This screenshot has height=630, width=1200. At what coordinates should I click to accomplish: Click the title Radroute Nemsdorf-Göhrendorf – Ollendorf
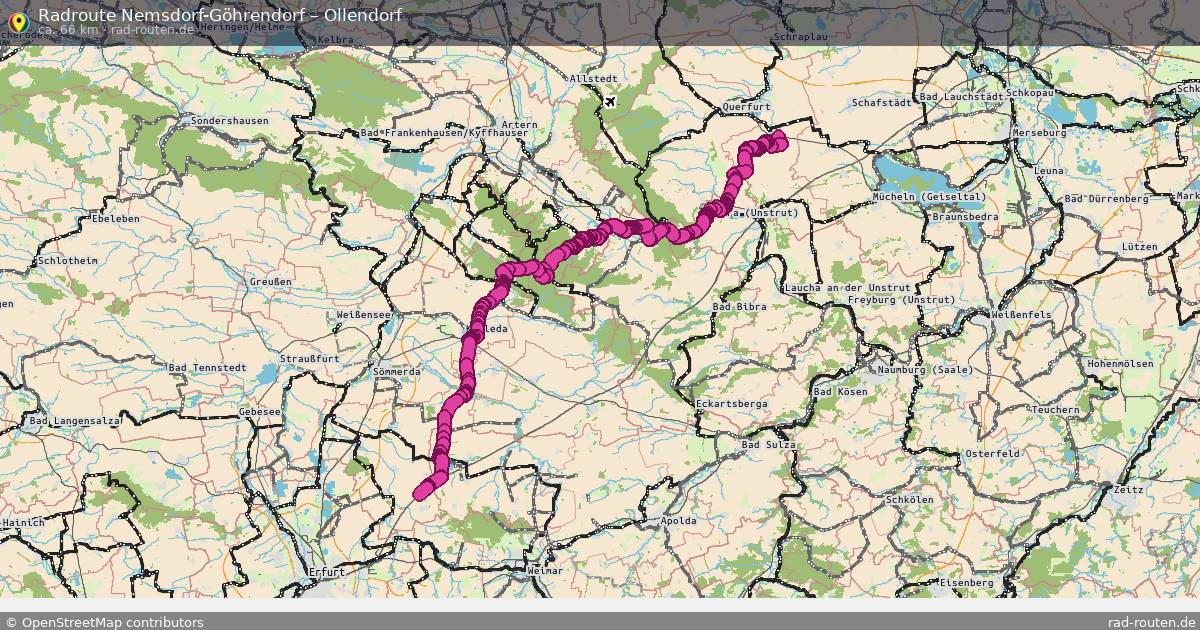coord(220,15)
